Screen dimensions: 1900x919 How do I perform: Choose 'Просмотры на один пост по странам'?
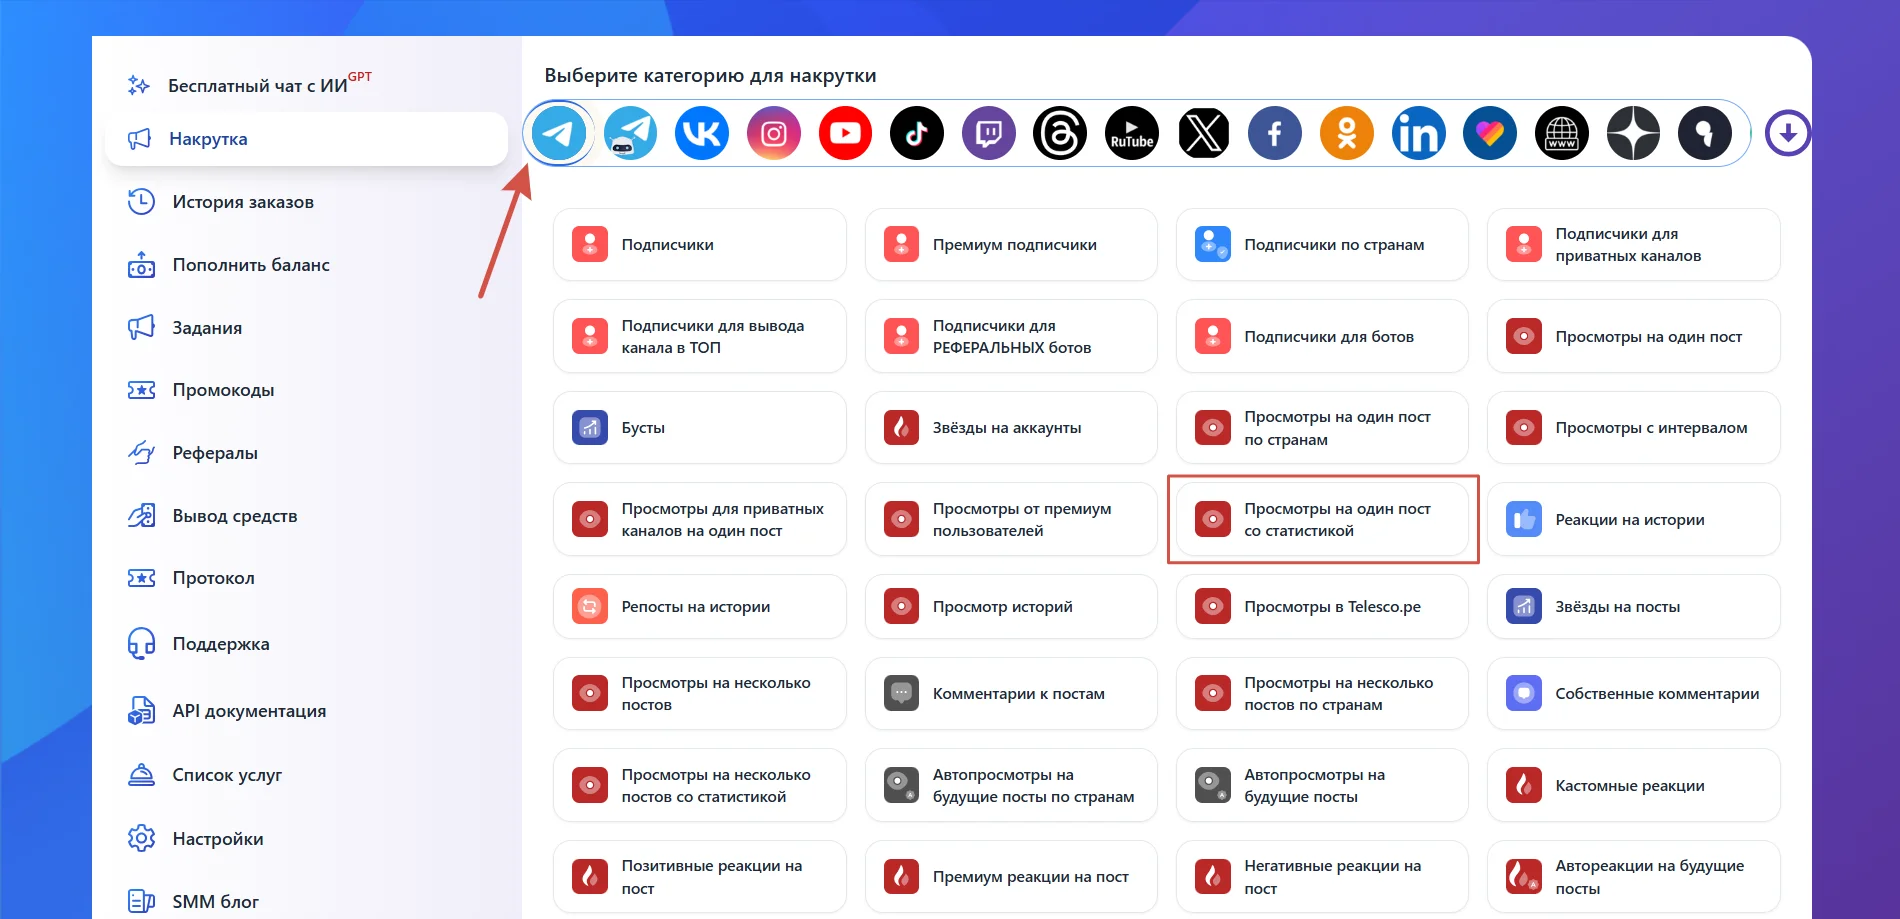[x=1322, y=428]
